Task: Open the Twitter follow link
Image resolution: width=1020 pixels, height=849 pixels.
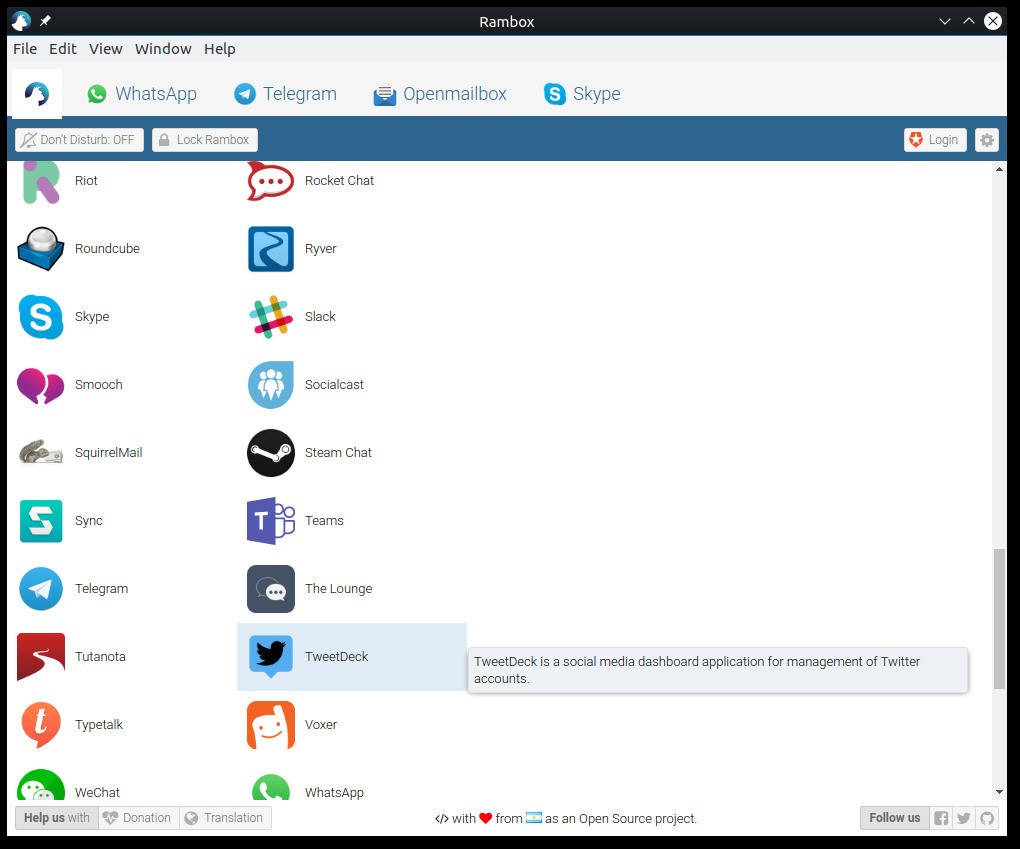Action: click(x=964, y=818)
